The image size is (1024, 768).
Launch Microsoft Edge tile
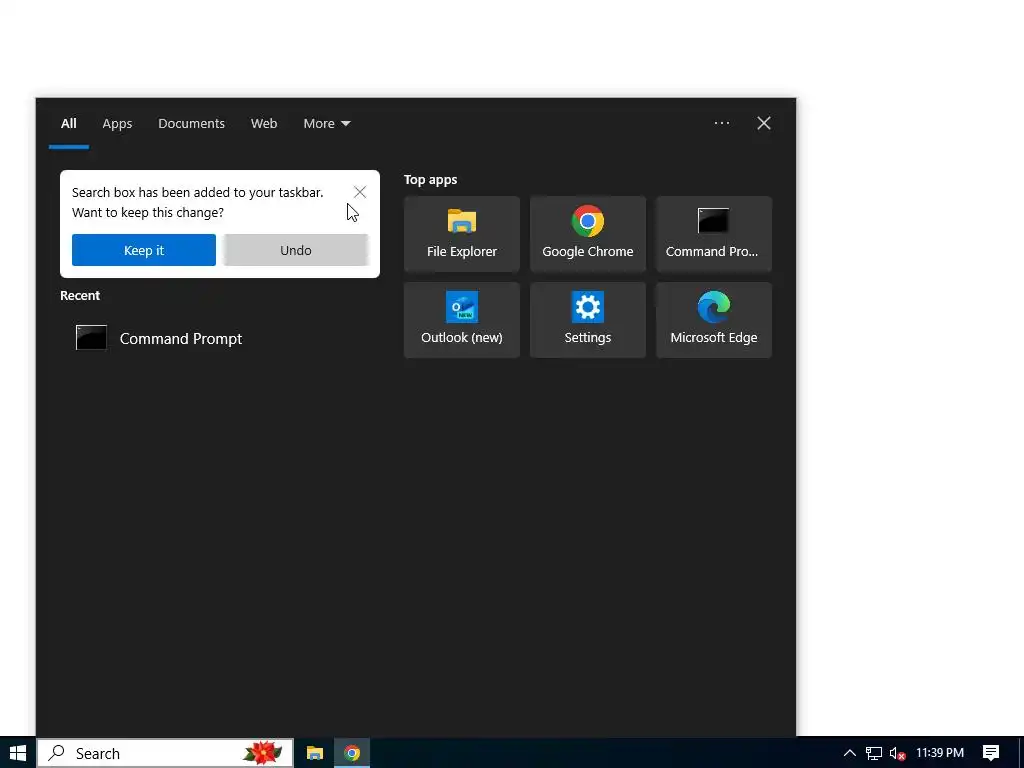pos(714,320)
